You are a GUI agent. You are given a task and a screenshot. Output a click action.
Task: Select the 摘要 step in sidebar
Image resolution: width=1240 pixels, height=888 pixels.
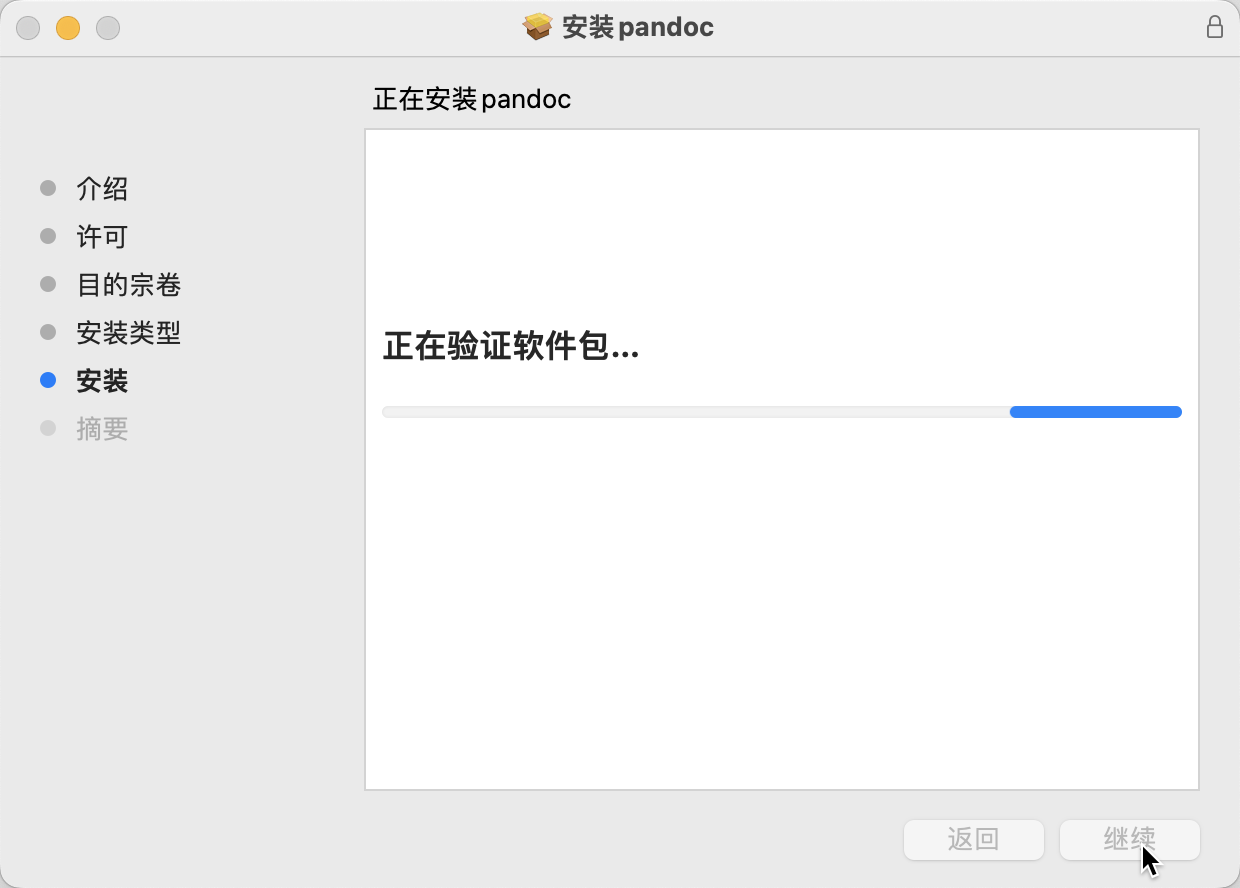(x=102, y=429)
